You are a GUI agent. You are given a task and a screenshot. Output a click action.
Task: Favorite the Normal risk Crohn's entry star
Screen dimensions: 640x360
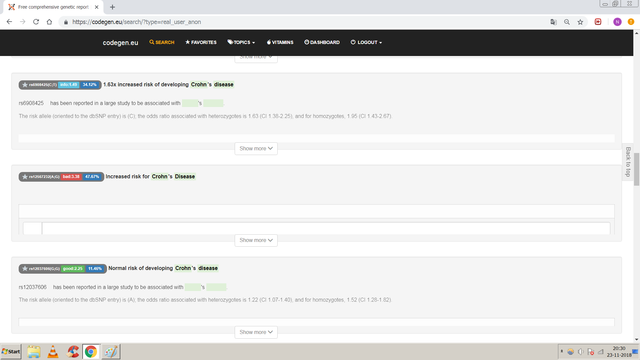pos(25,269)
